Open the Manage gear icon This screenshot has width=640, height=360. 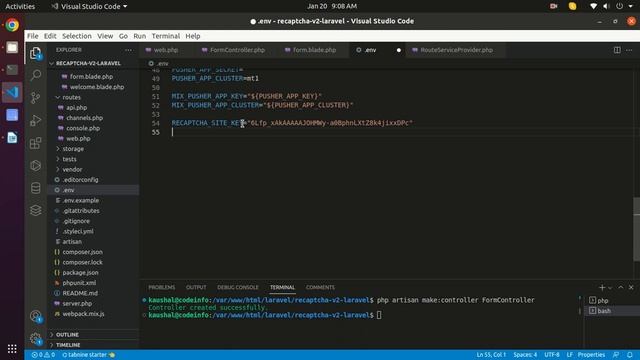pyautogui.click(x=36, y=339)
